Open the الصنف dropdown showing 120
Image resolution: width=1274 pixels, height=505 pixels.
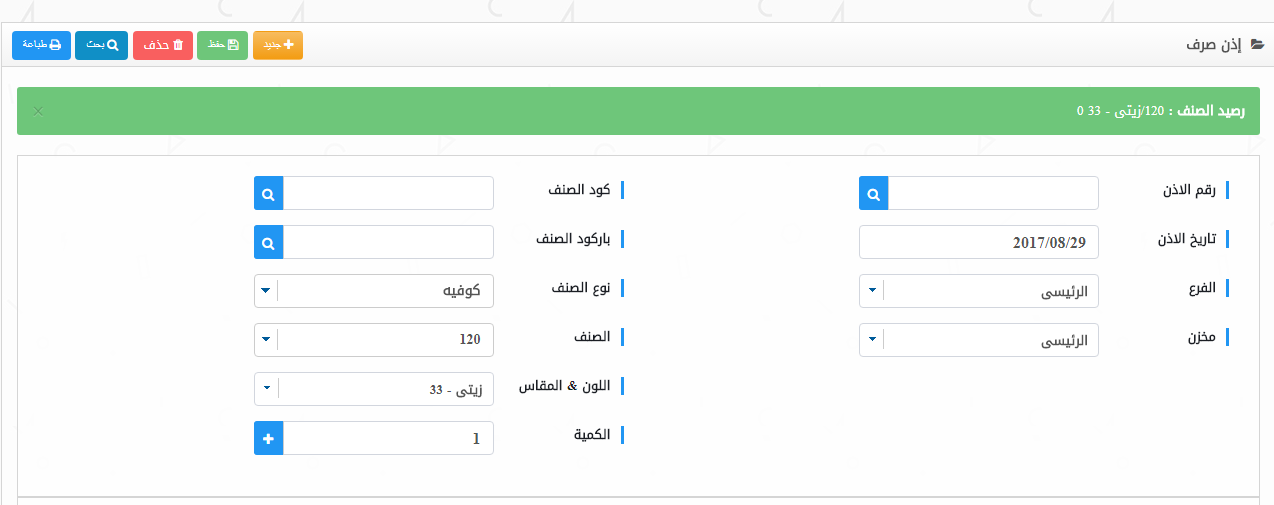[x=266, y=340]
